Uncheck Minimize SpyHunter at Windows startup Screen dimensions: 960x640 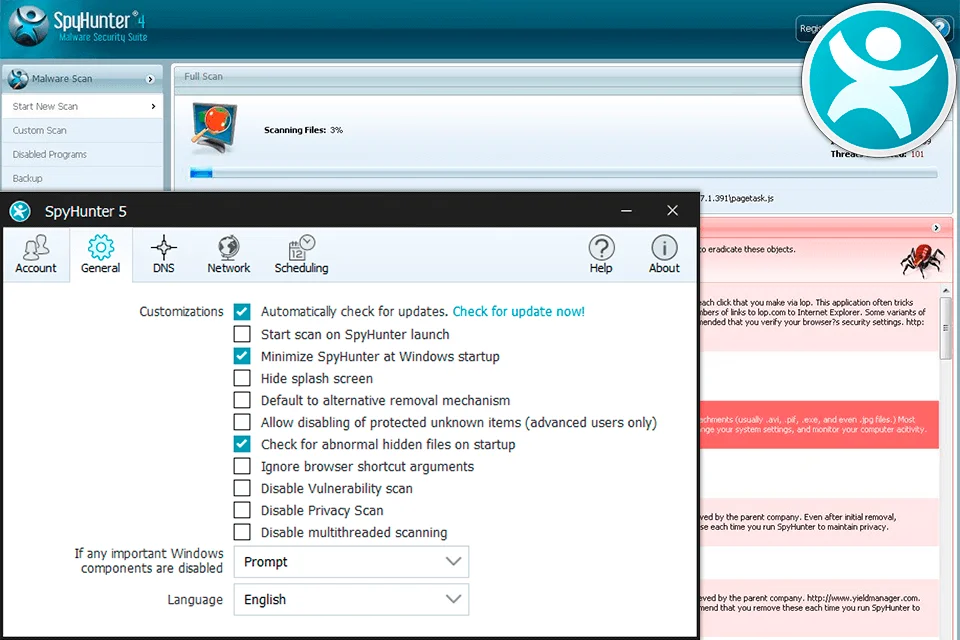pyautogui.click(x=242, y=356)
